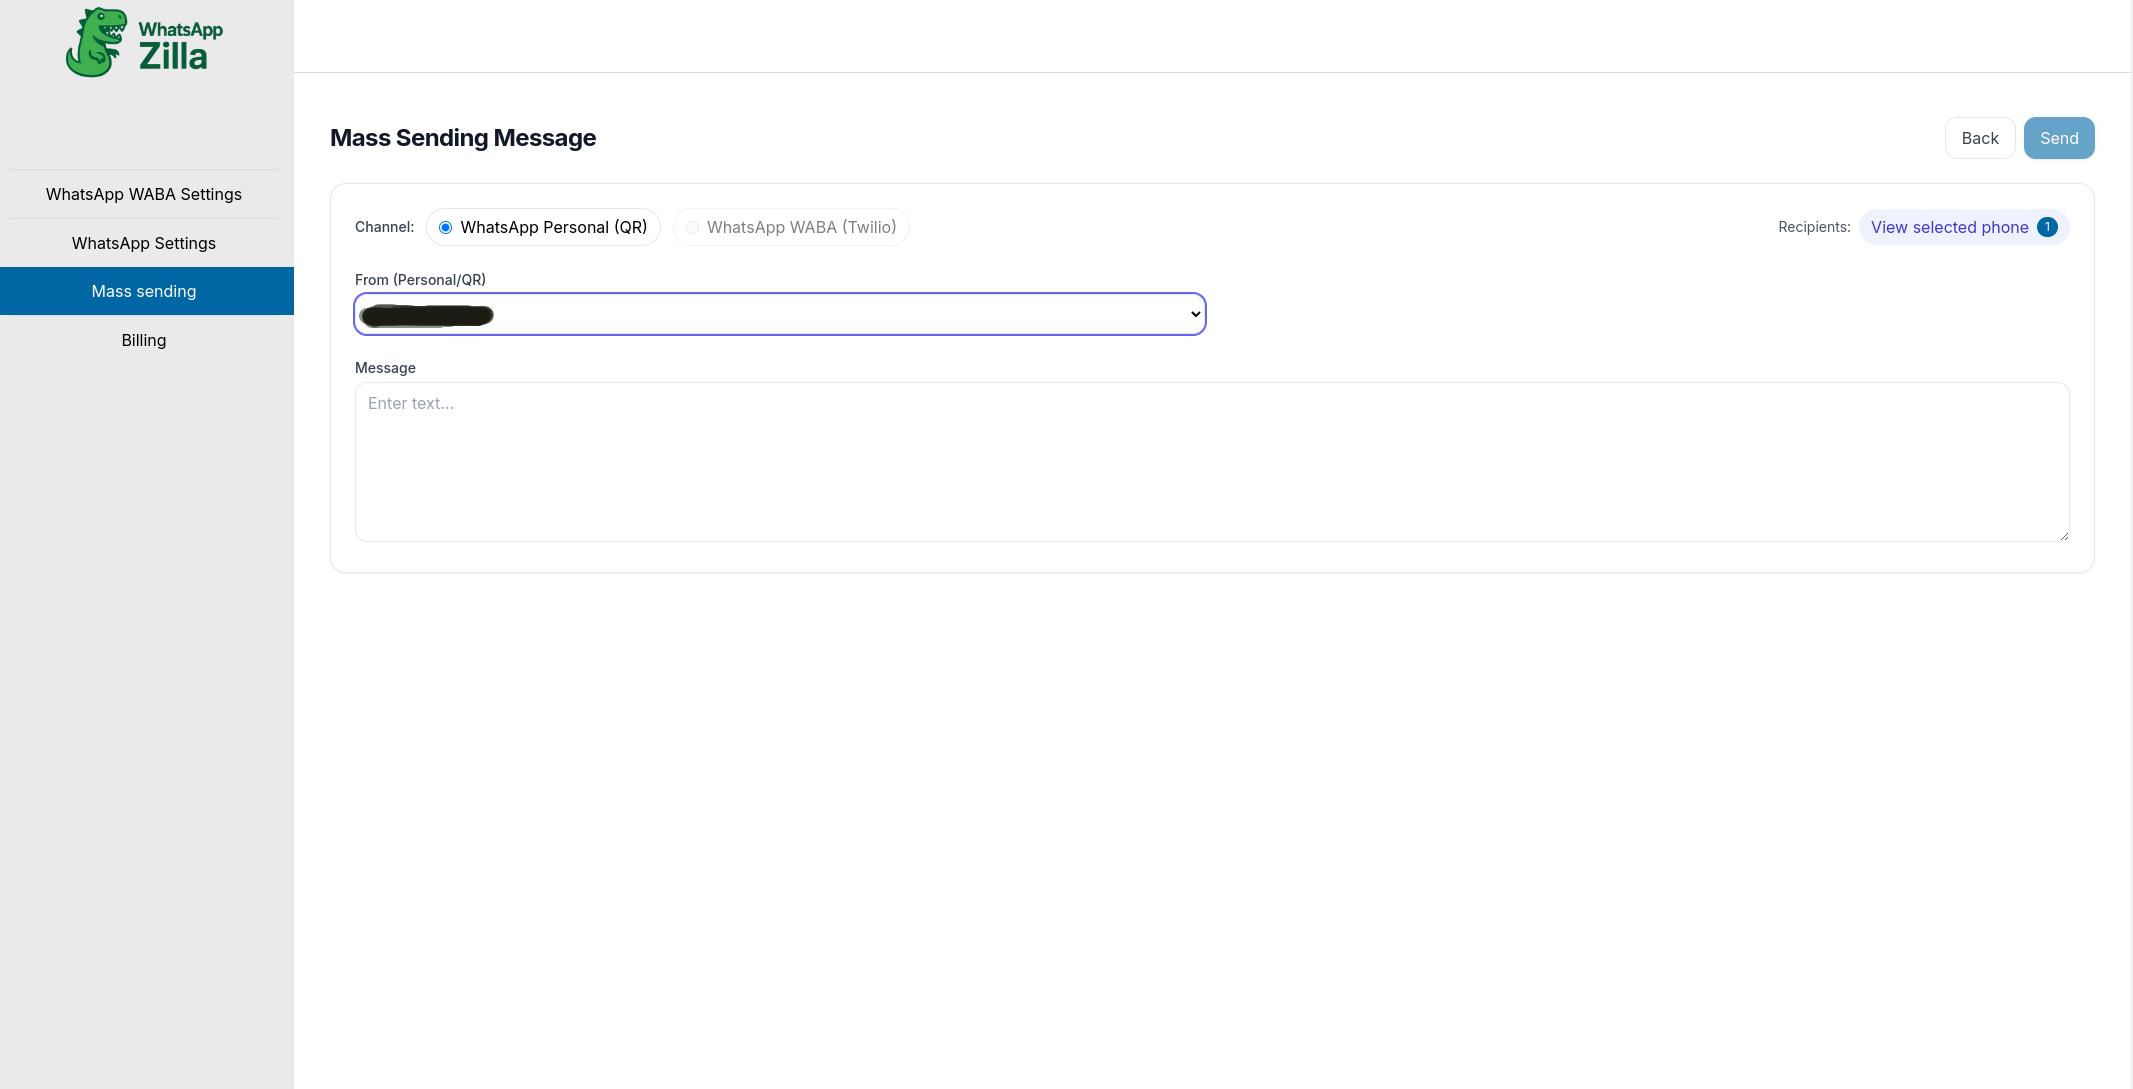
Task: Click the recipient count badge showing 1
Action: tap(2047, 227)
